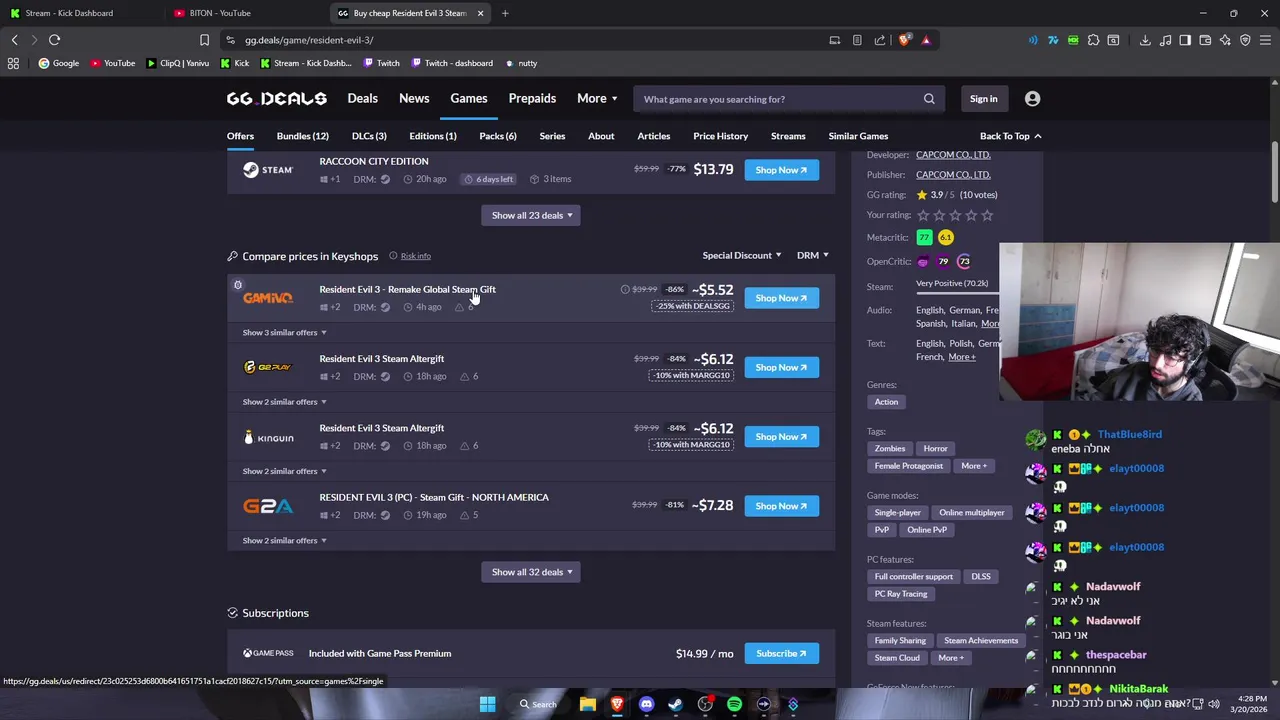
Task: Click the yellow Metacritic user score 6.1 badge
Action: (x=946, y=238)
